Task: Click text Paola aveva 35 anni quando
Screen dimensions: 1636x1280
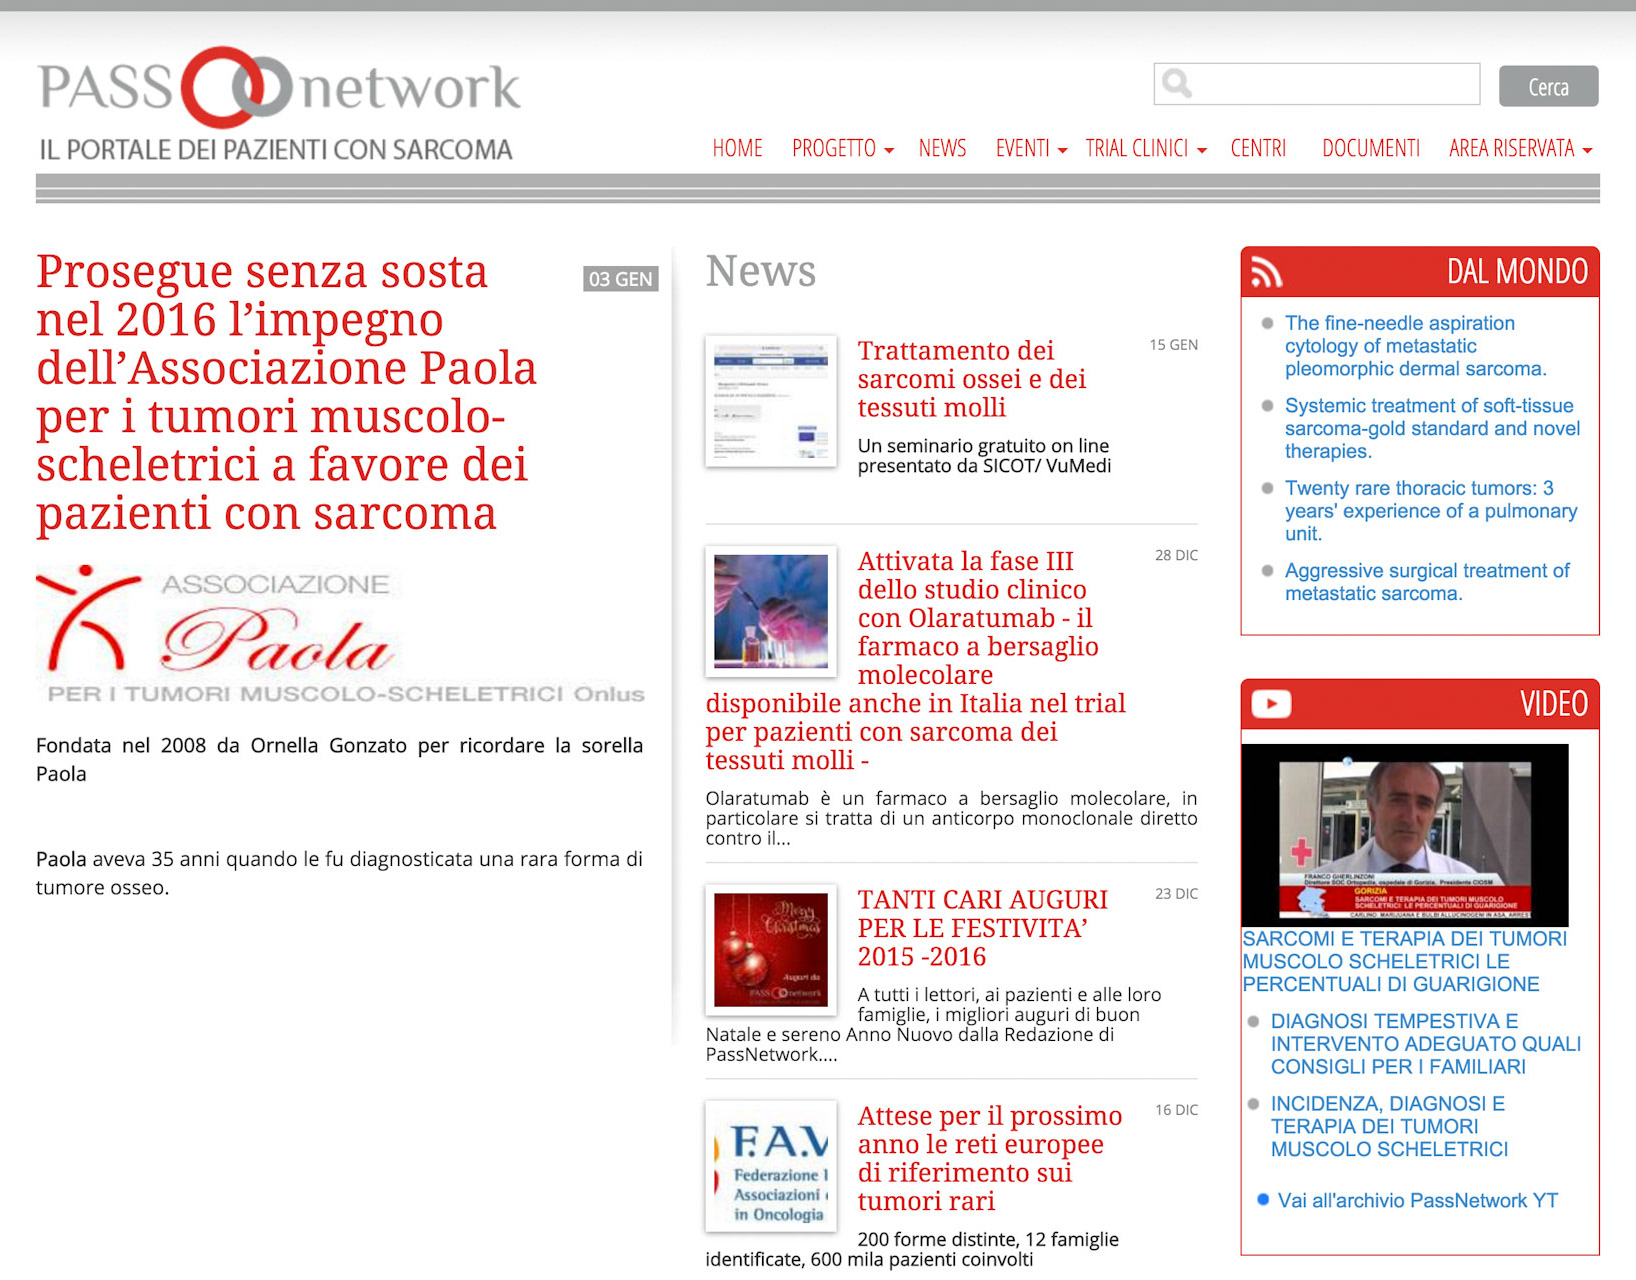Action: click(x=340, y=873)
